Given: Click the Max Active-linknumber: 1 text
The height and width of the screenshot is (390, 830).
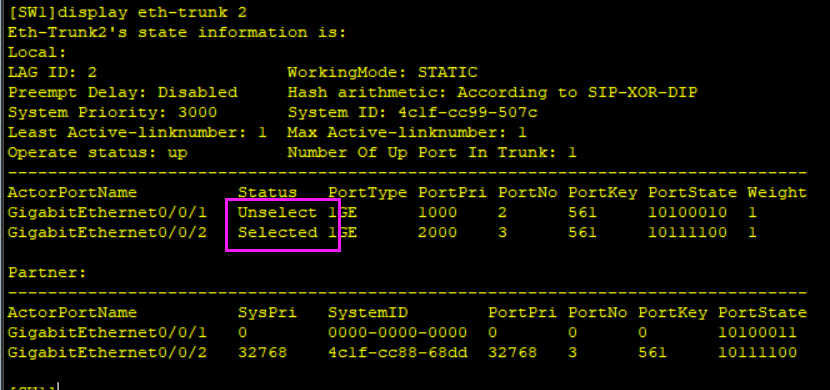Looking at the screenshot, I should [x=407, y=133].
